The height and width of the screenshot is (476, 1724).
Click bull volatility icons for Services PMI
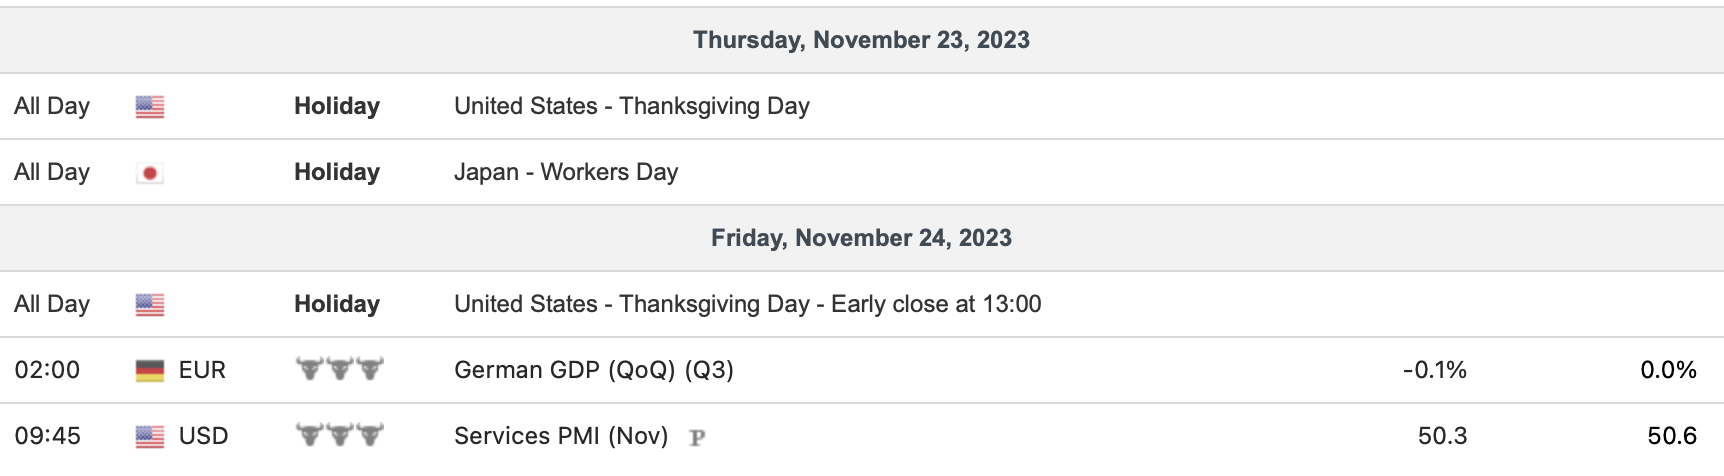[x=339, y=436]
